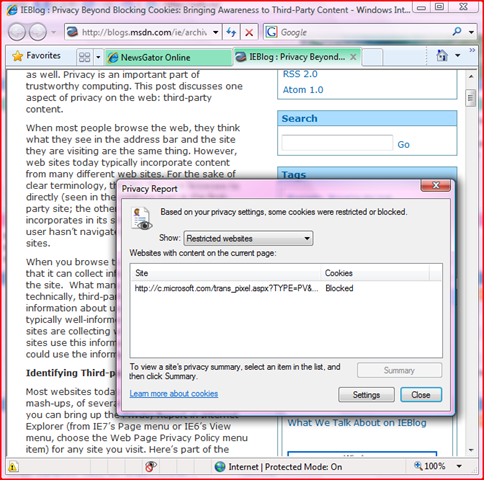Viewport: 484px width, 480px height.
Task: Open a blank new tab
Action: tap(372, 57)
